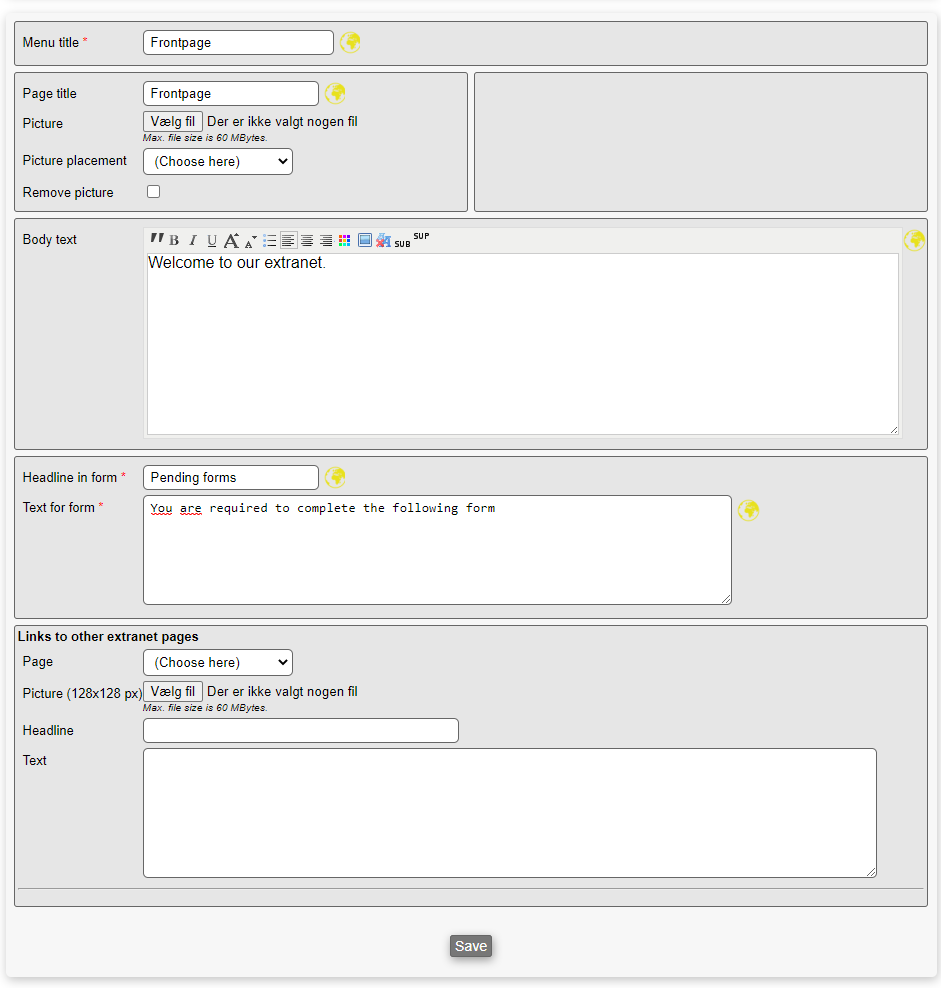This screenshot has width=941, height=988.
Task: Center-align the Body text
Action: pos(307,241)
